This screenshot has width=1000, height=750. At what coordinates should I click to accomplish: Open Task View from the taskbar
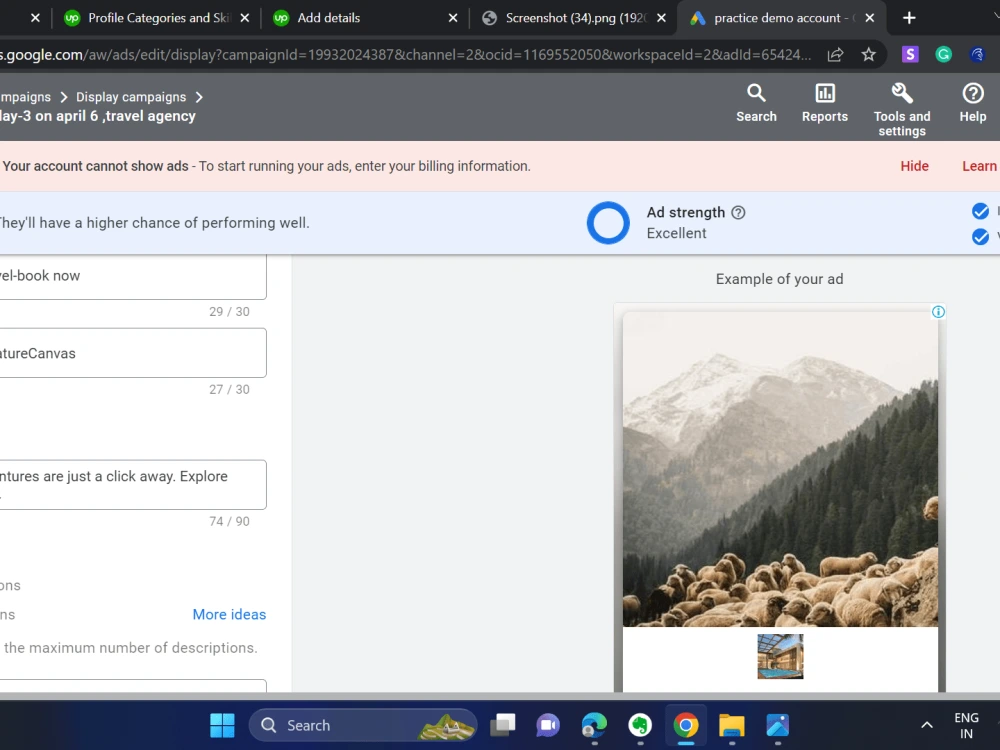click(503, 725)
